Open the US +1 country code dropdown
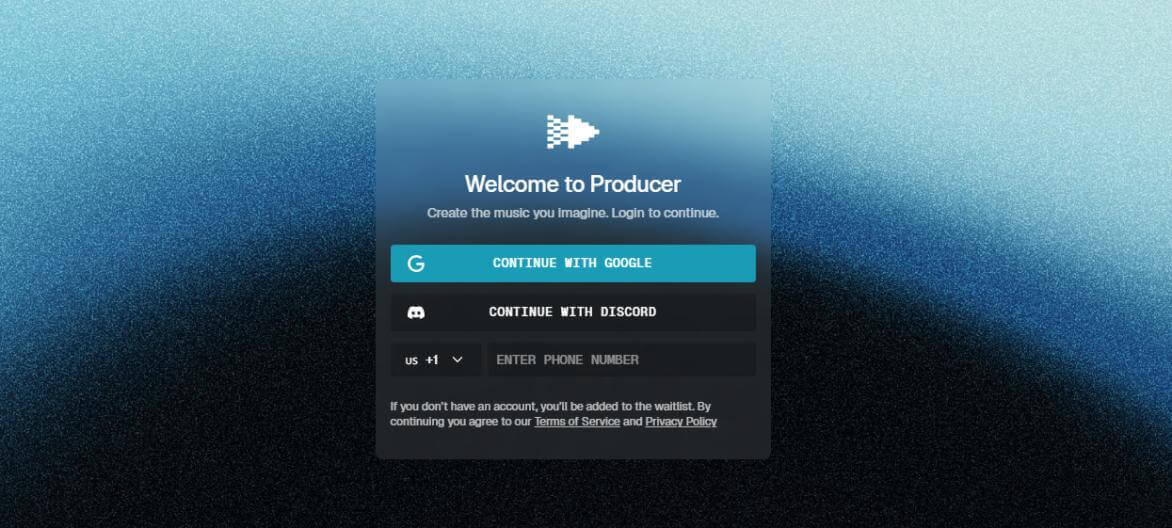 [x=435, y=360]
